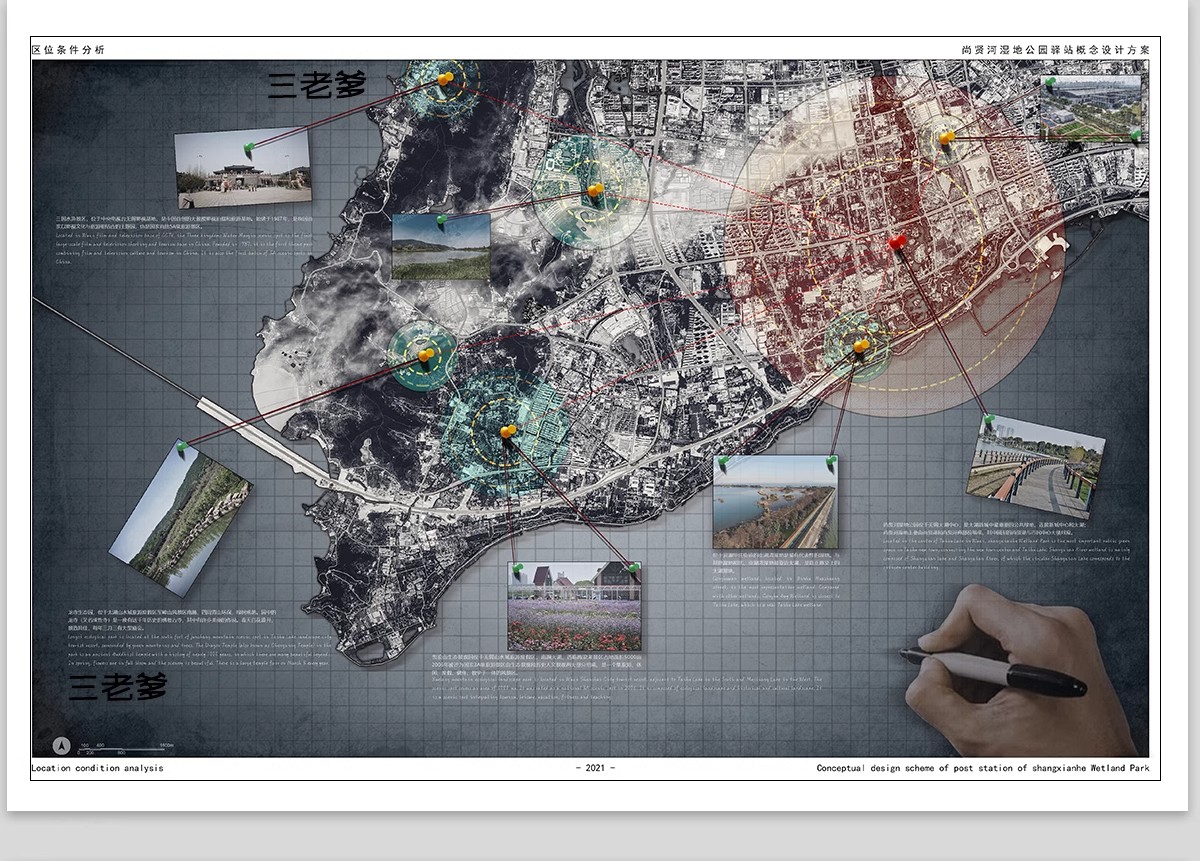1200x861 pixels.
Task: Select the wooden boardwalk photo
Action: (1035, 468)
